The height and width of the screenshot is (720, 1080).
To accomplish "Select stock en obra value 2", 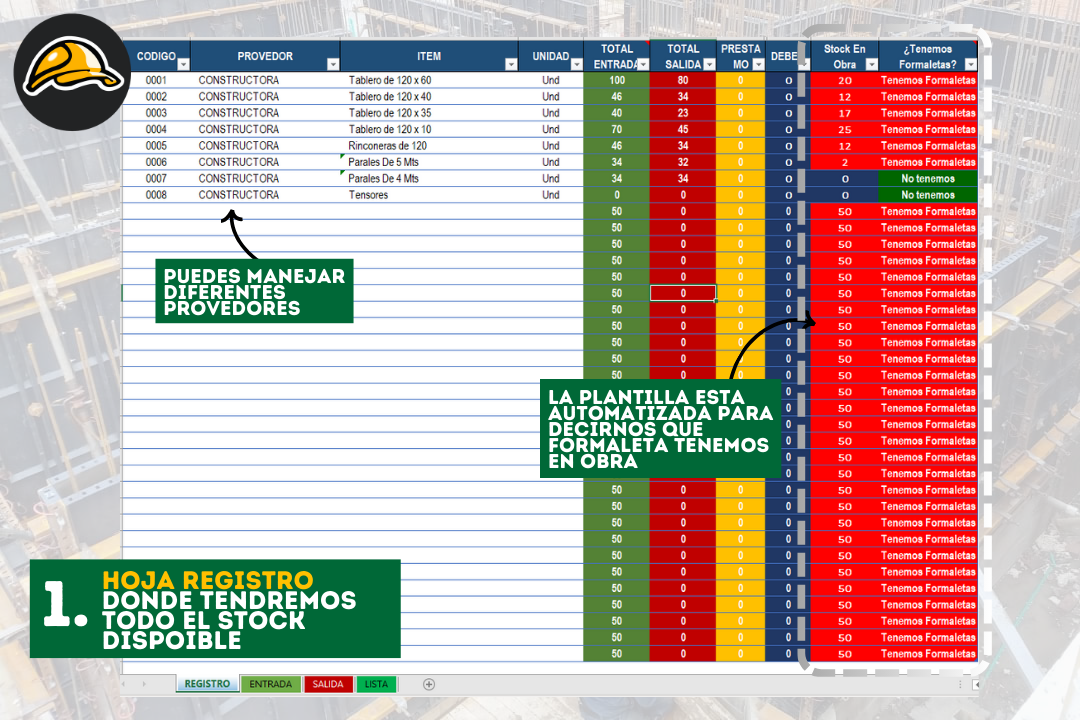I will pos(844,162).
